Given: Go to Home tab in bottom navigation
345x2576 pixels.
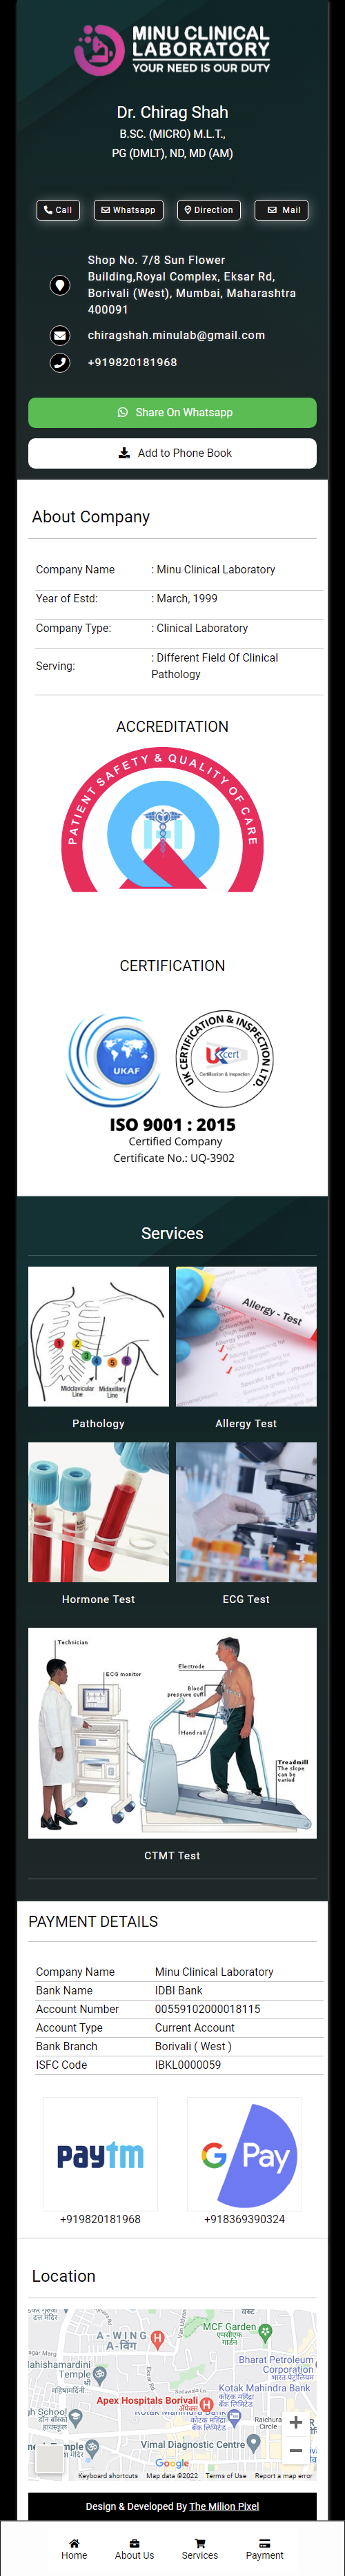Looking at the screenshot, I should coord(74,2548).
